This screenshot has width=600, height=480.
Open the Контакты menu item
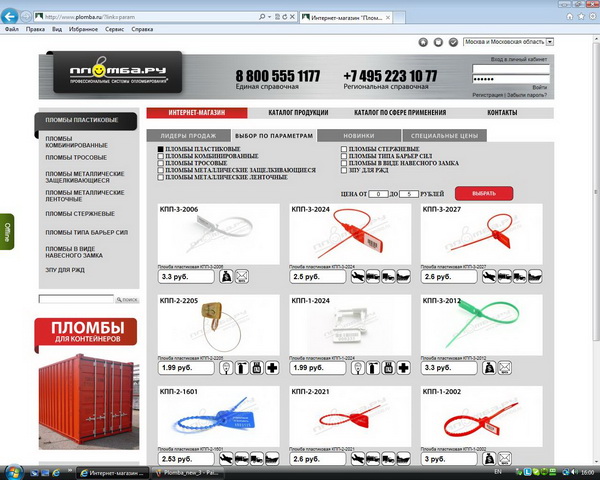[x=502, y=113]
